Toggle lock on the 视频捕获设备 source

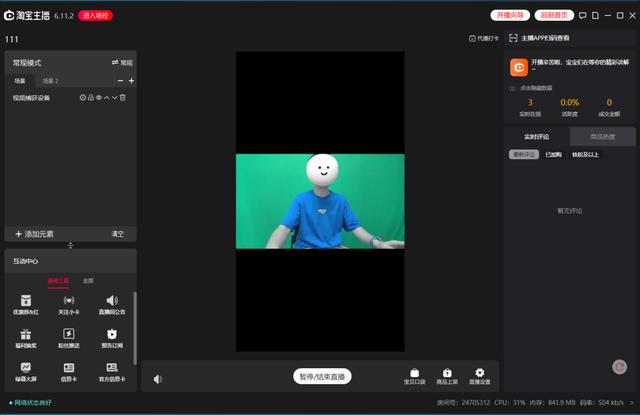pyautogui.click(x=91, y=98)
